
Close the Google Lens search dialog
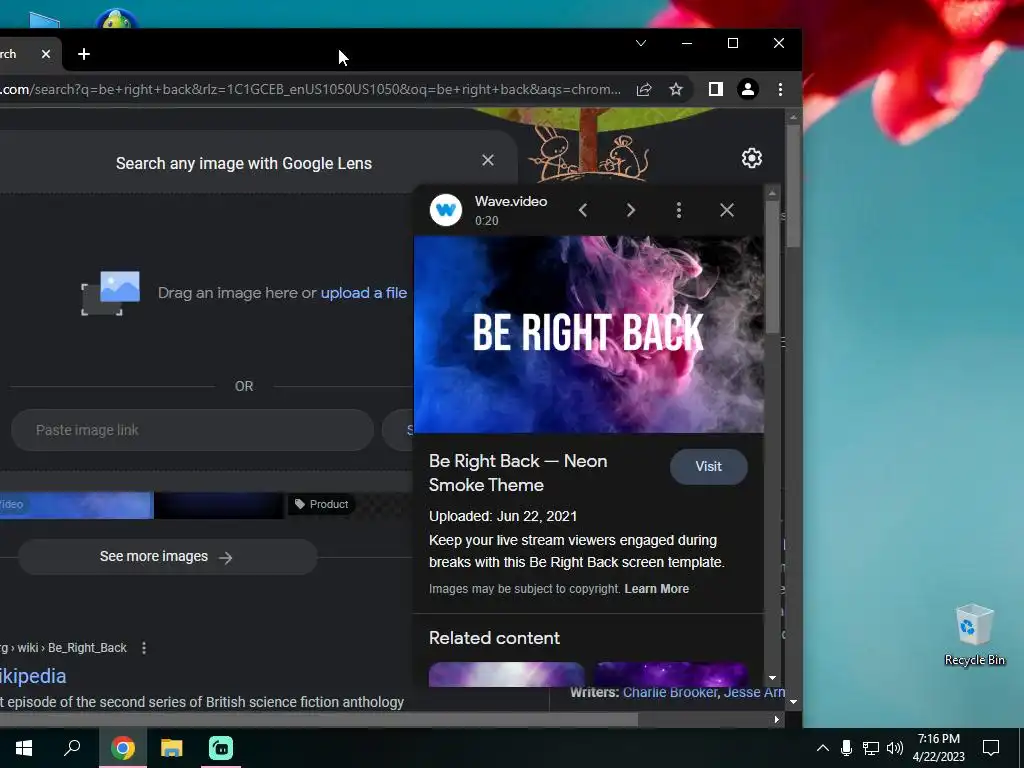coord(488,160)
